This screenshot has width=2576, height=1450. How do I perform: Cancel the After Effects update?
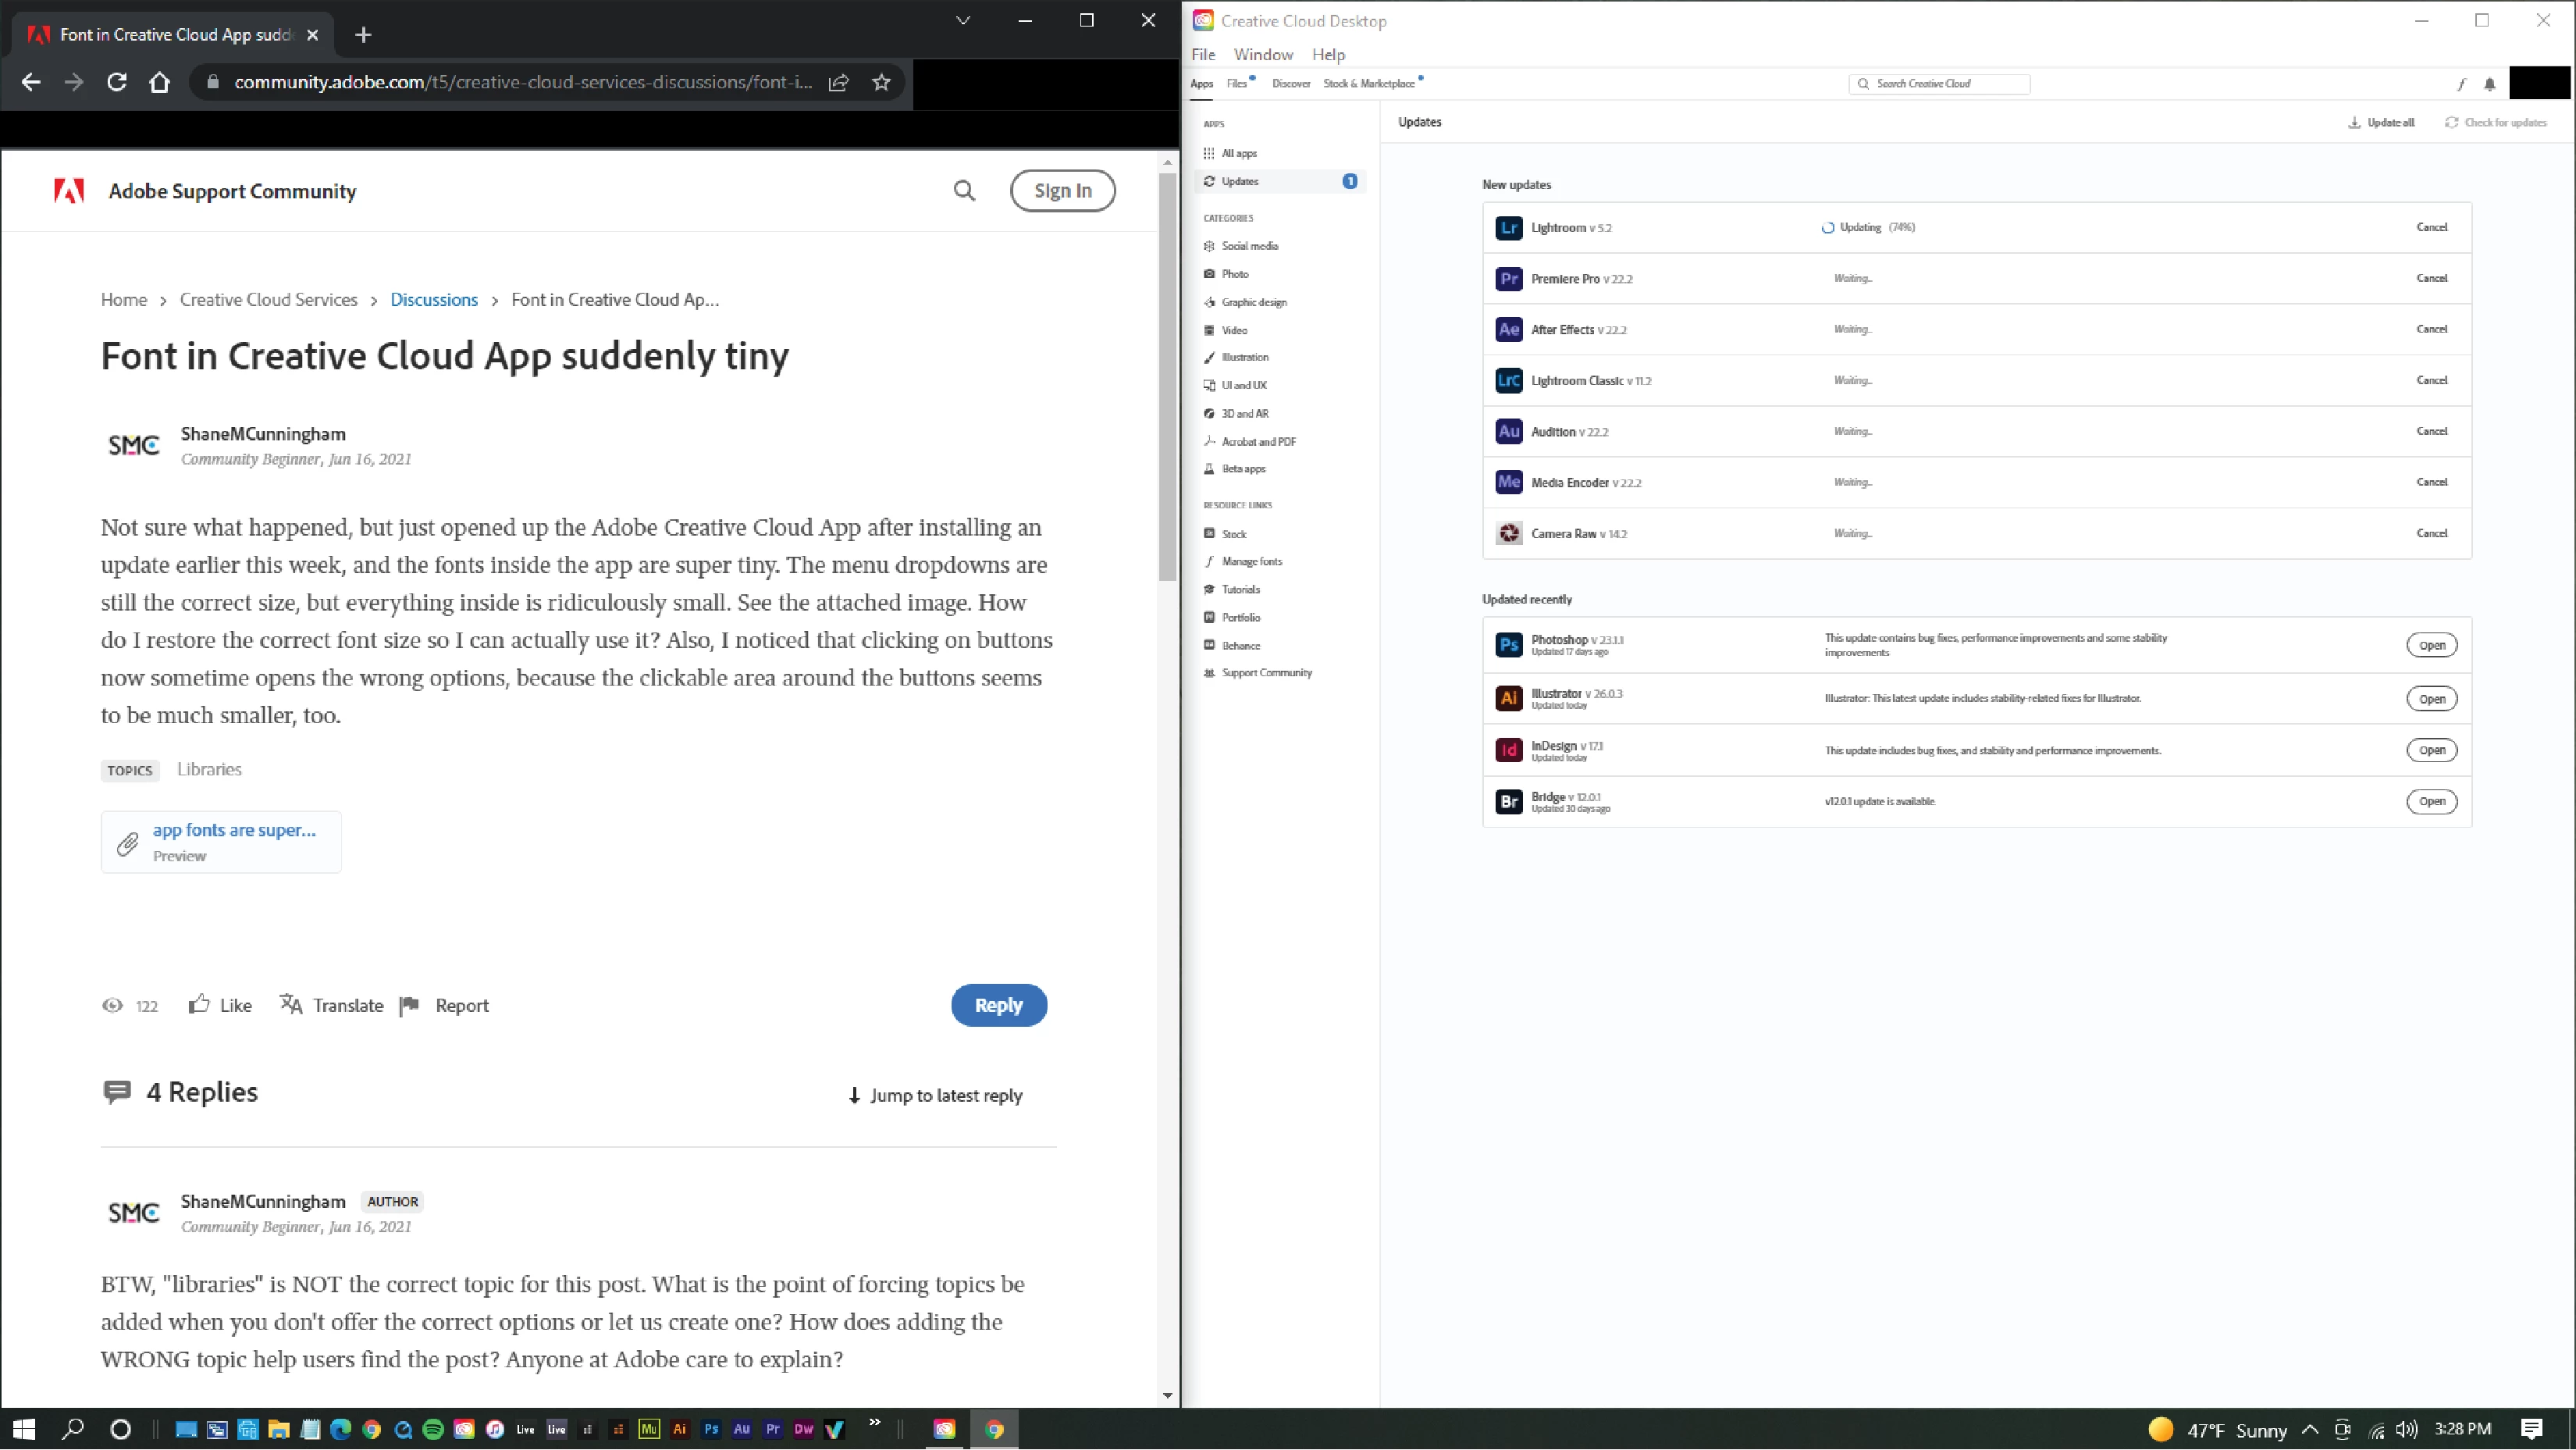click(2431, 329)
